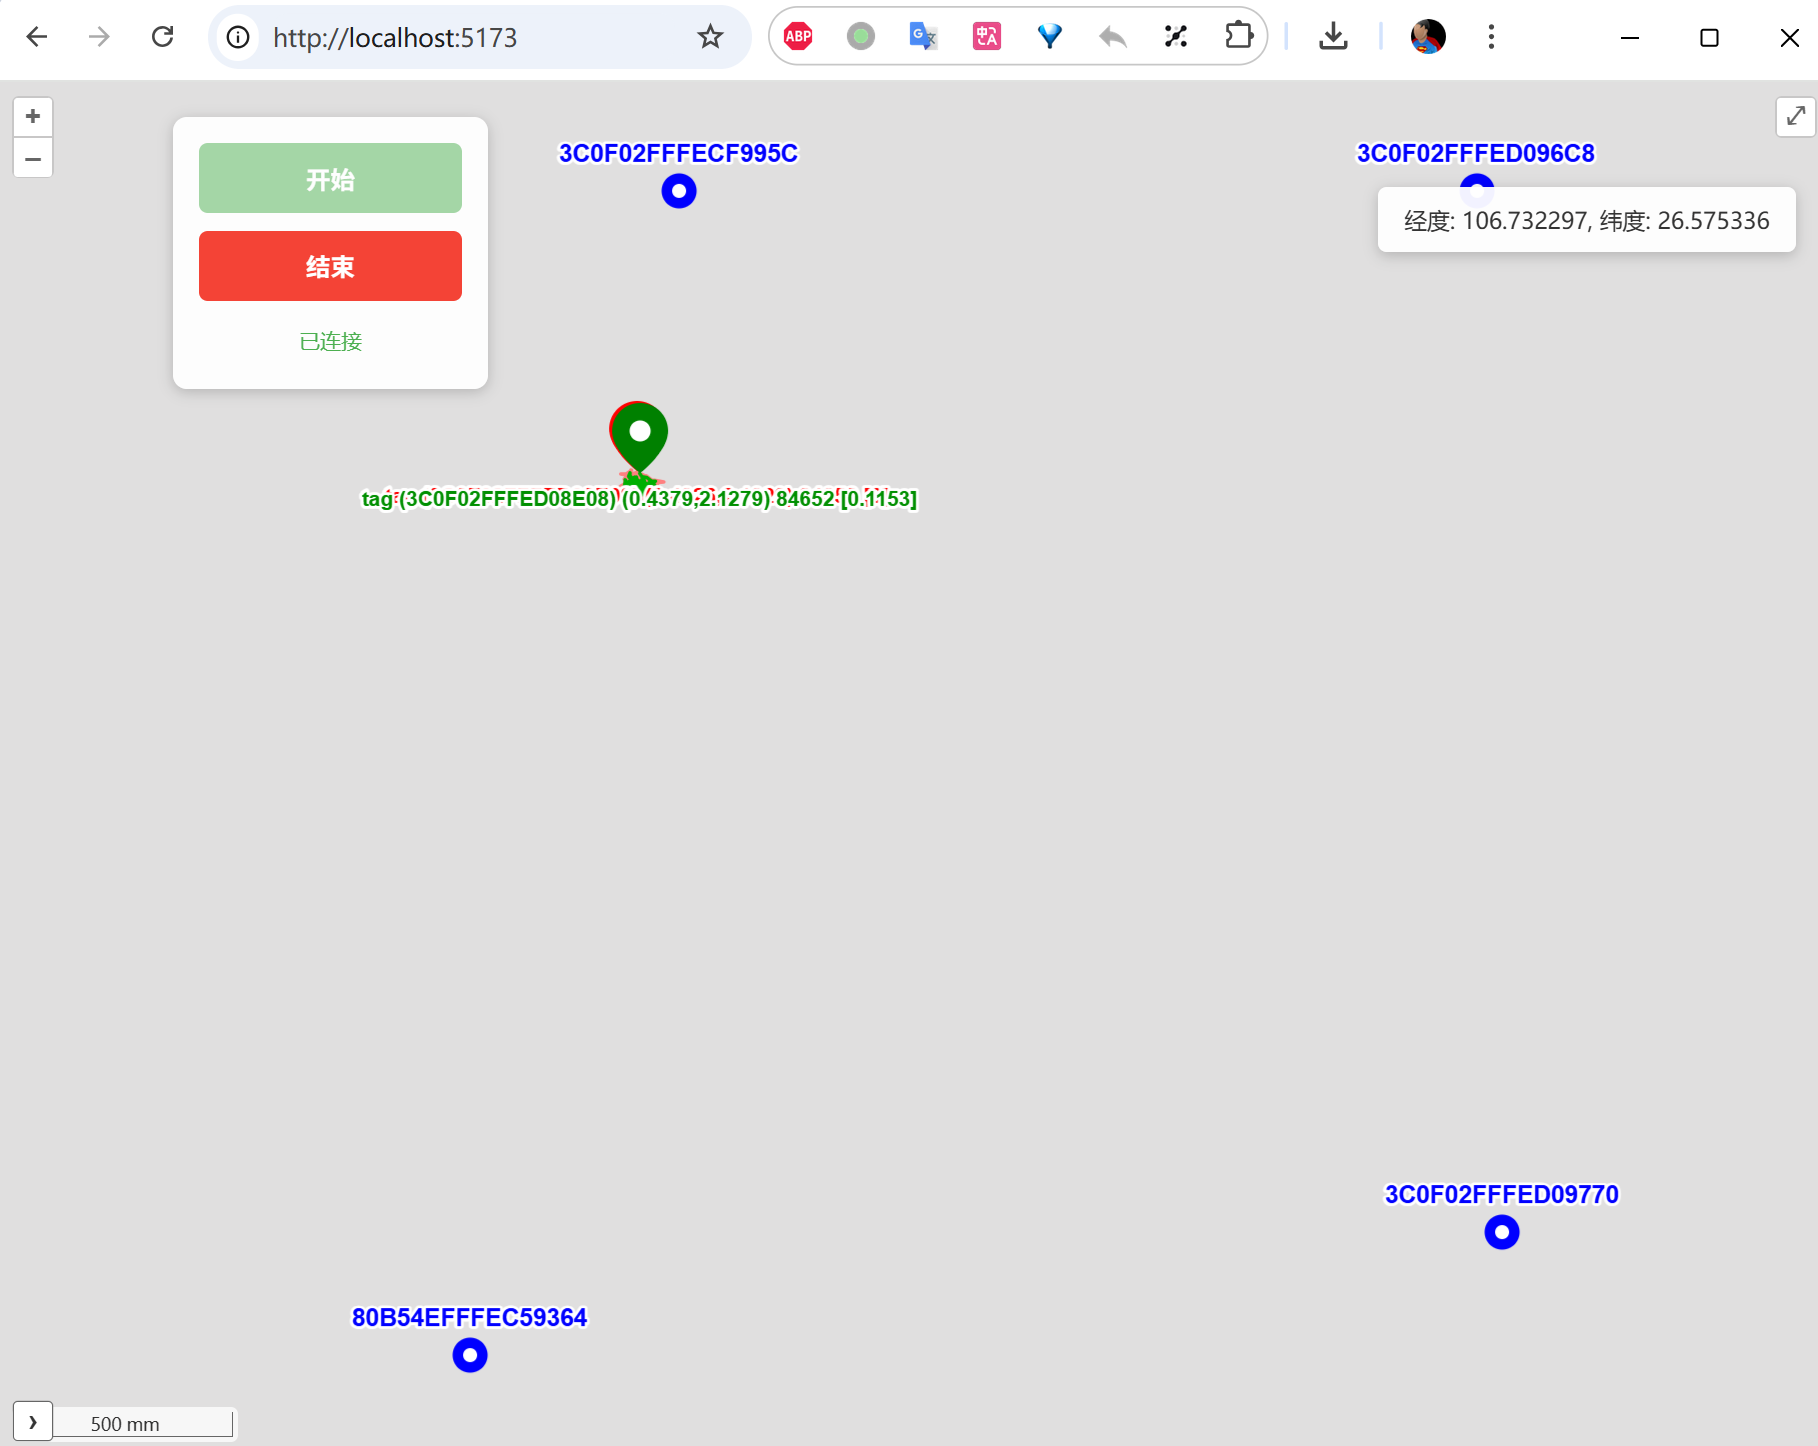Viewport: 1818px width, 1446px height.
Task: Open the browser extensions puzzle menu
Action: 1238,37
